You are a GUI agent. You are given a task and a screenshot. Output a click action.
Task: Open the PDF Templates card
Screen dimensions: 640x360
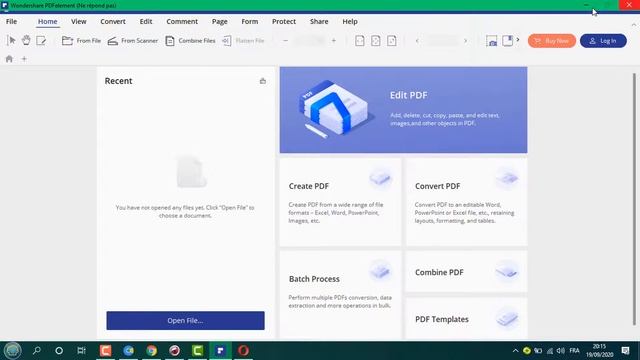coord(467,318)
